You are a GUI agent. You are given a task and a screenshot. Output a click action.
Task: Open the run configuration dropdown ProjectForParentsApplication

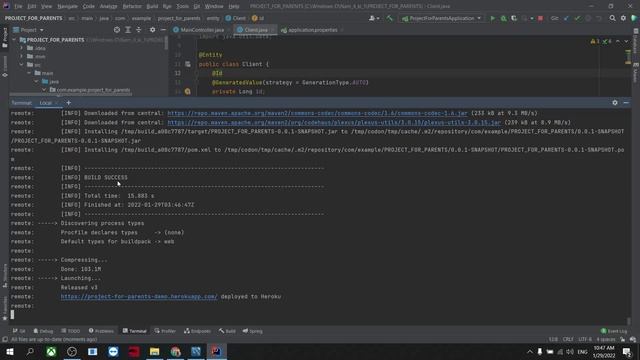442,18
